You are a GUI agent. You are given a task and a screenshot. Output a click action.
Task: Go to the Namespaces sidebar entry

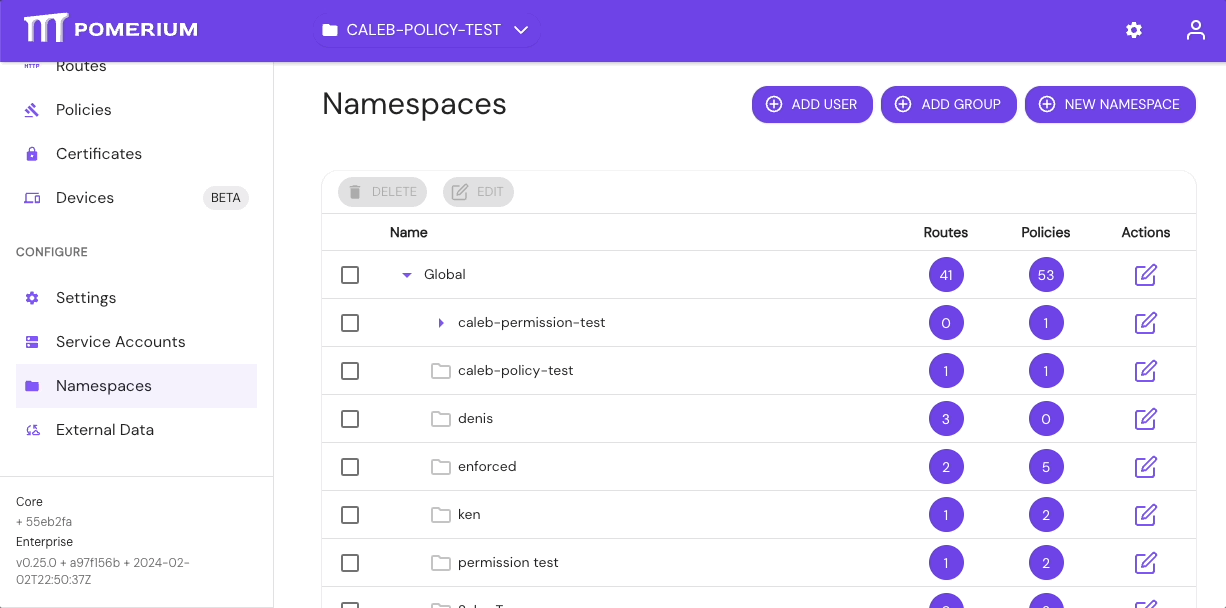tap(103, 385)
